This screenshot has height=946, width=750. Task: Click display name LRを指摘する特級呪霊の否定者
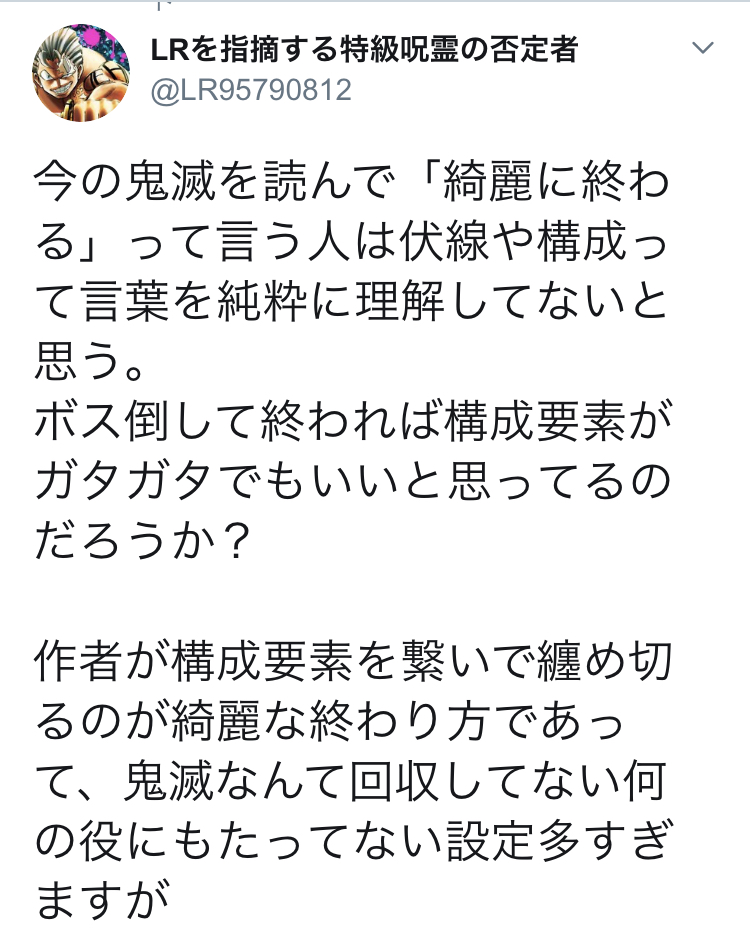click(364, 49)
